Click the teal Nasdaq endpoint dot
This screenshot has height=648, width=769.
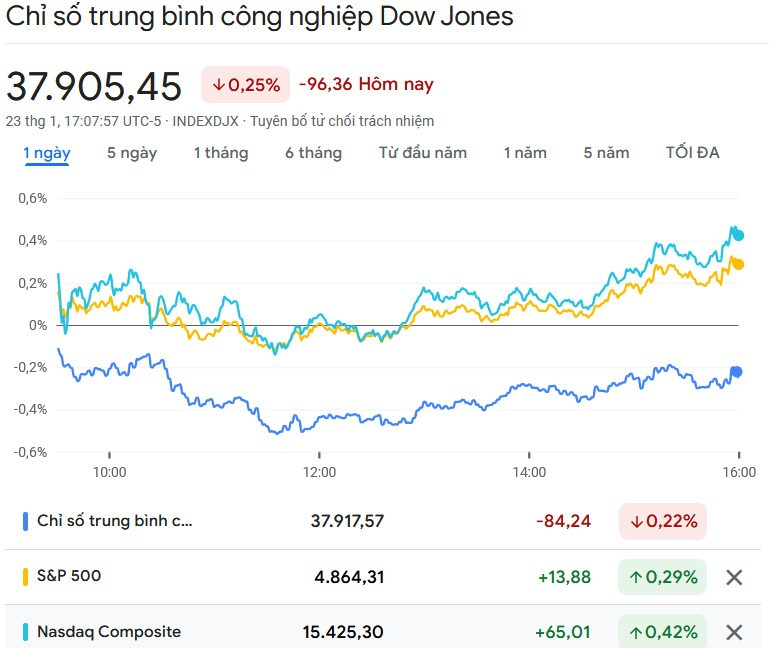click(x=738, y=236)
